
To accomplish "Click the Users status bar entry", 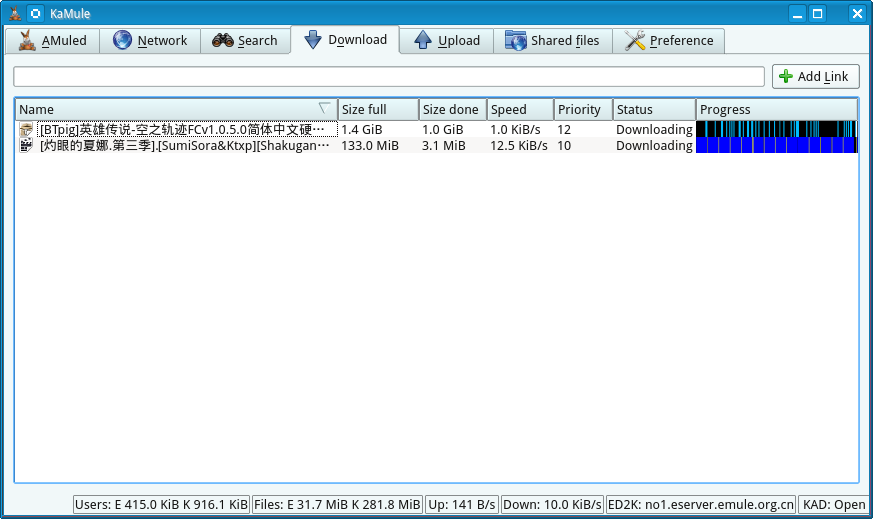I will pyautogui.click(x=161, y=505).
